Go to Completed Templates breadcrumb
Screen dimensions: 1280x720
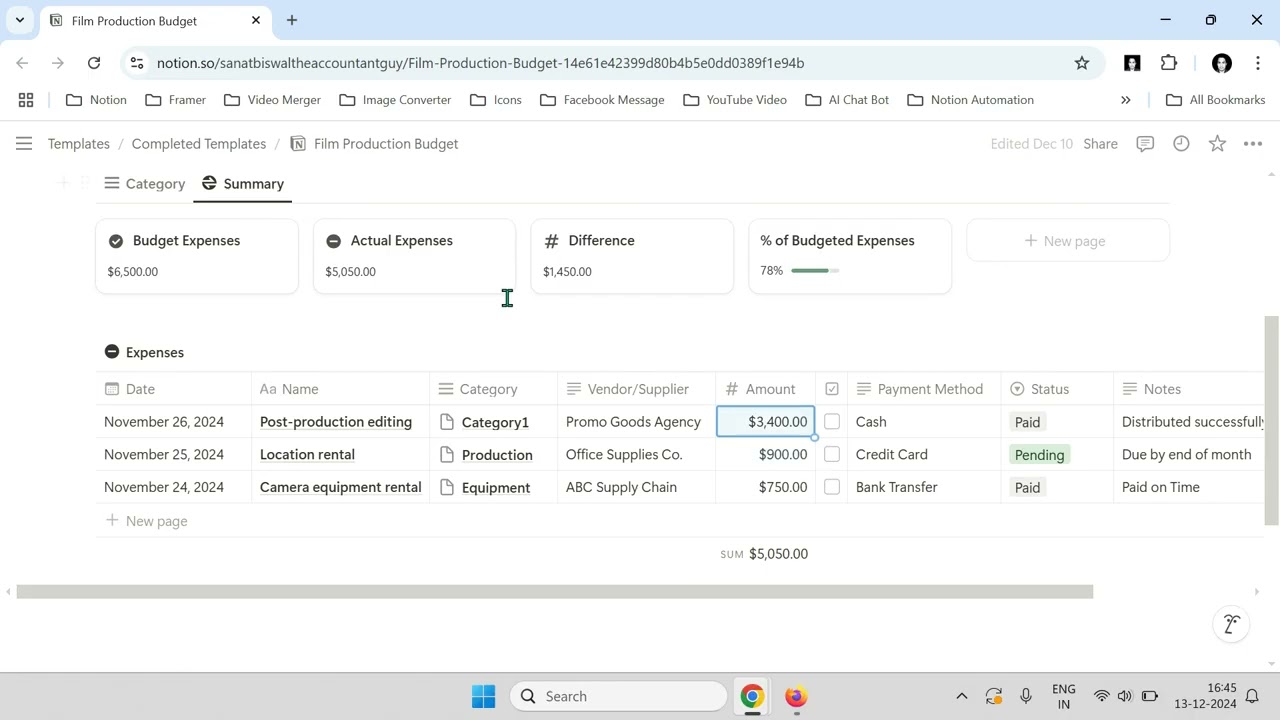click(x=199, y=144)
